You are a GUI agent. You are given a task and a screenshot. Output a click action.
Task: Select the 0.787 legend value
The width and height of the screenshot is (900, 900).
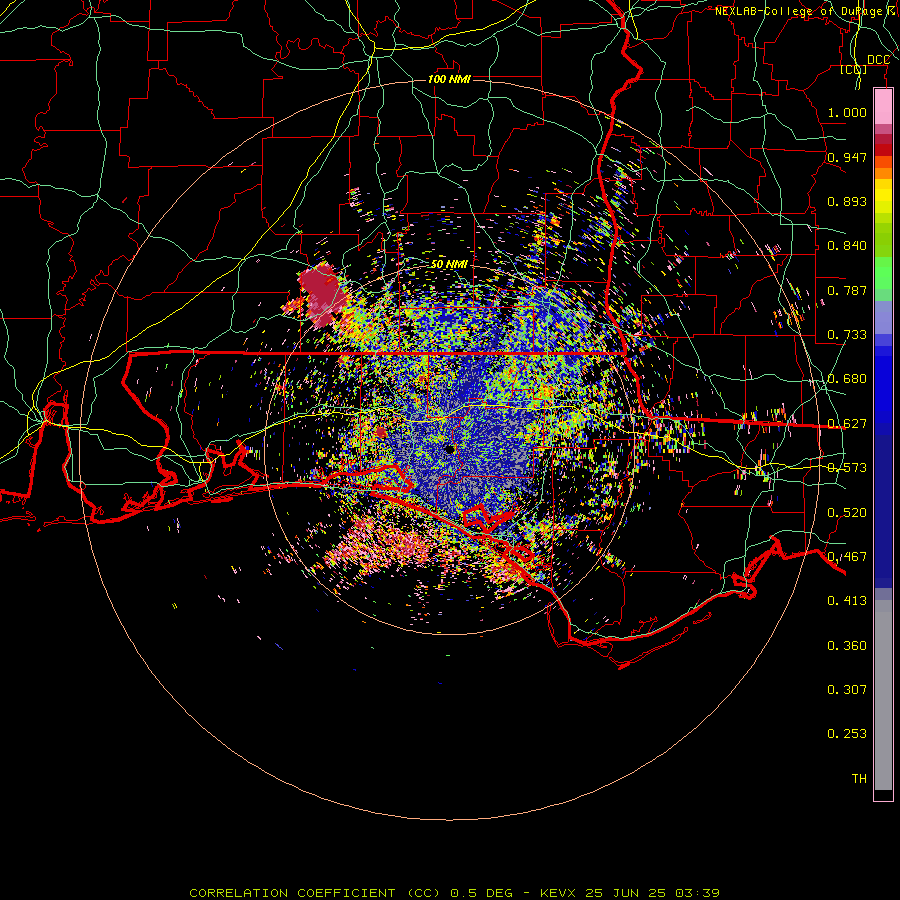pos(847,290)
